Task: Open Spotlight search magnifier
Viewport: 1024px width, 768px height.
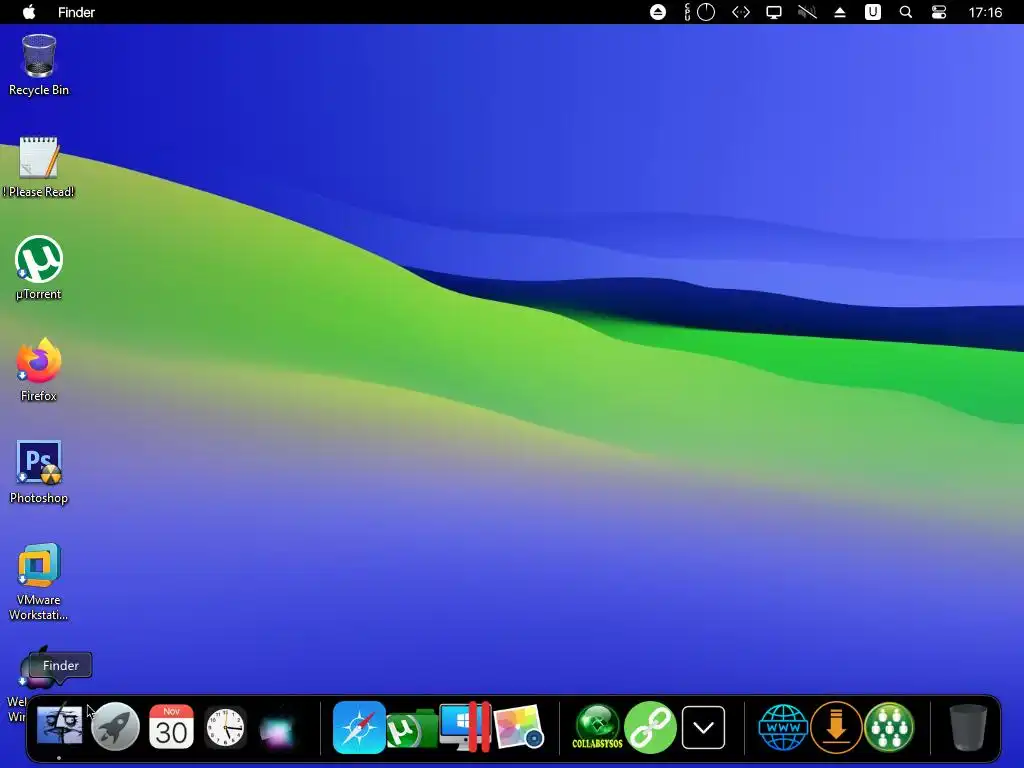Action: coord(906,12)
